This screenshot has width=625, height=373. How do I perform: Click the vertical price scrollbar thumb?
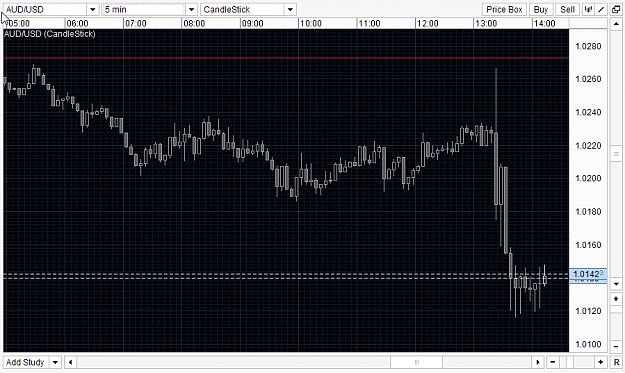(616, 154)
